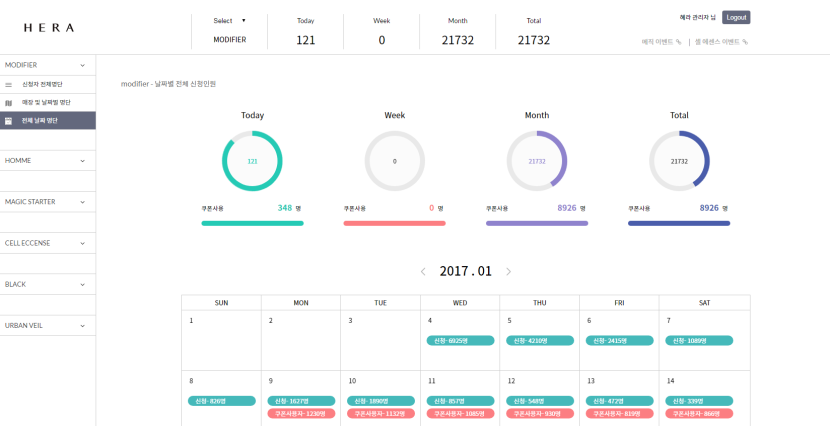
Task: Click the 신청-6925명 badge on day 4
Action: click(461, 341)
